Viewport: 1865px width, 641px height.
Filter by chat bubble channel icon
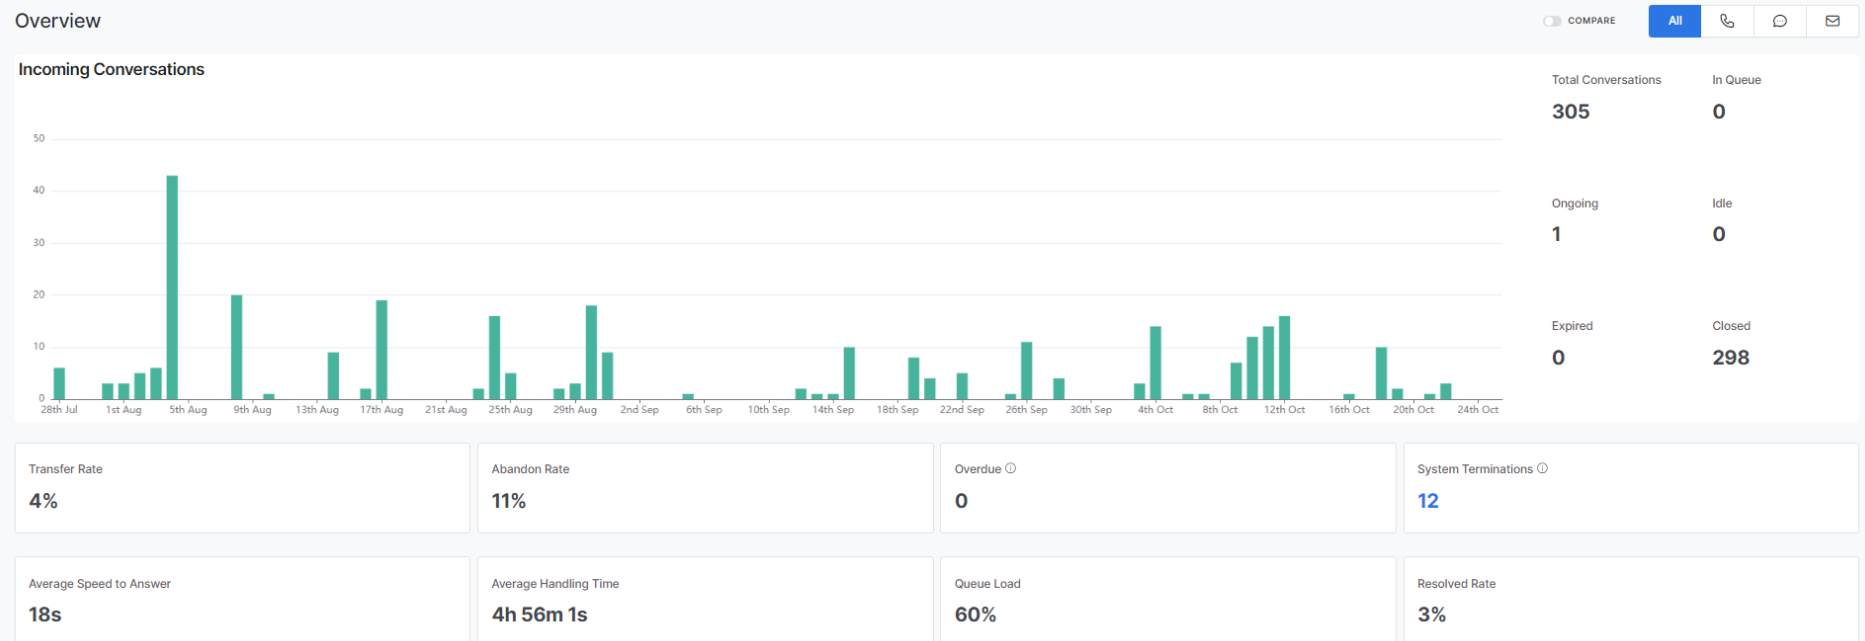[x=1780, y=21]
